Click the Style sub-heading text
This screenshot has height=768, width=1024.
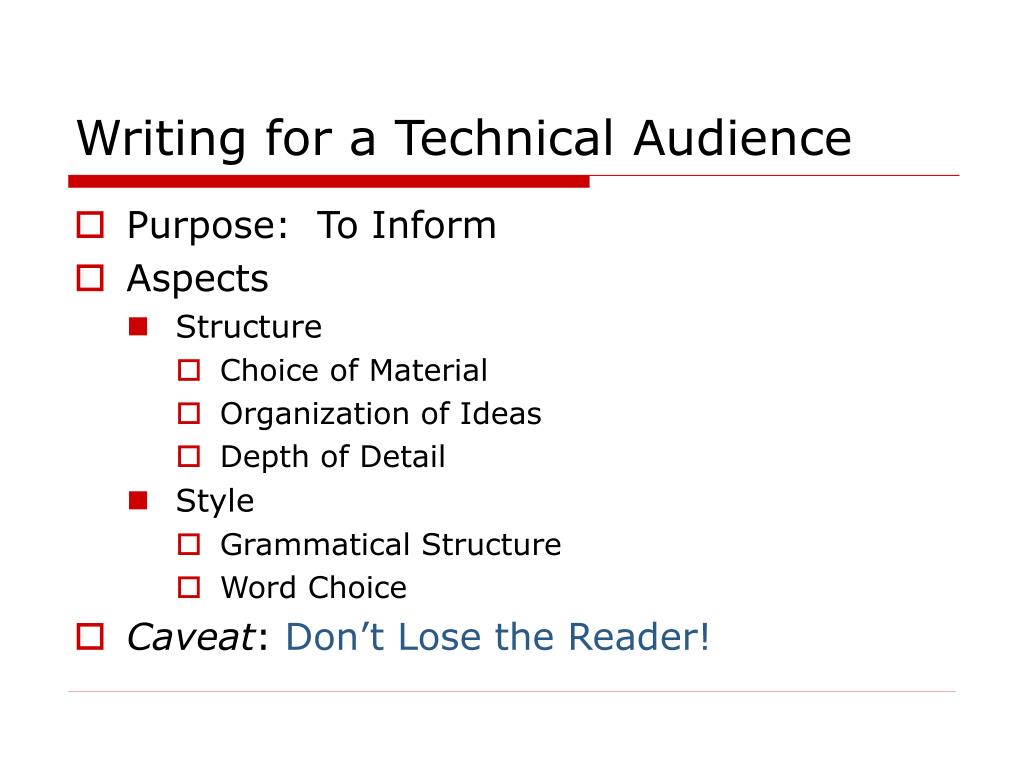pyautogui.click(x=215, y=502)
